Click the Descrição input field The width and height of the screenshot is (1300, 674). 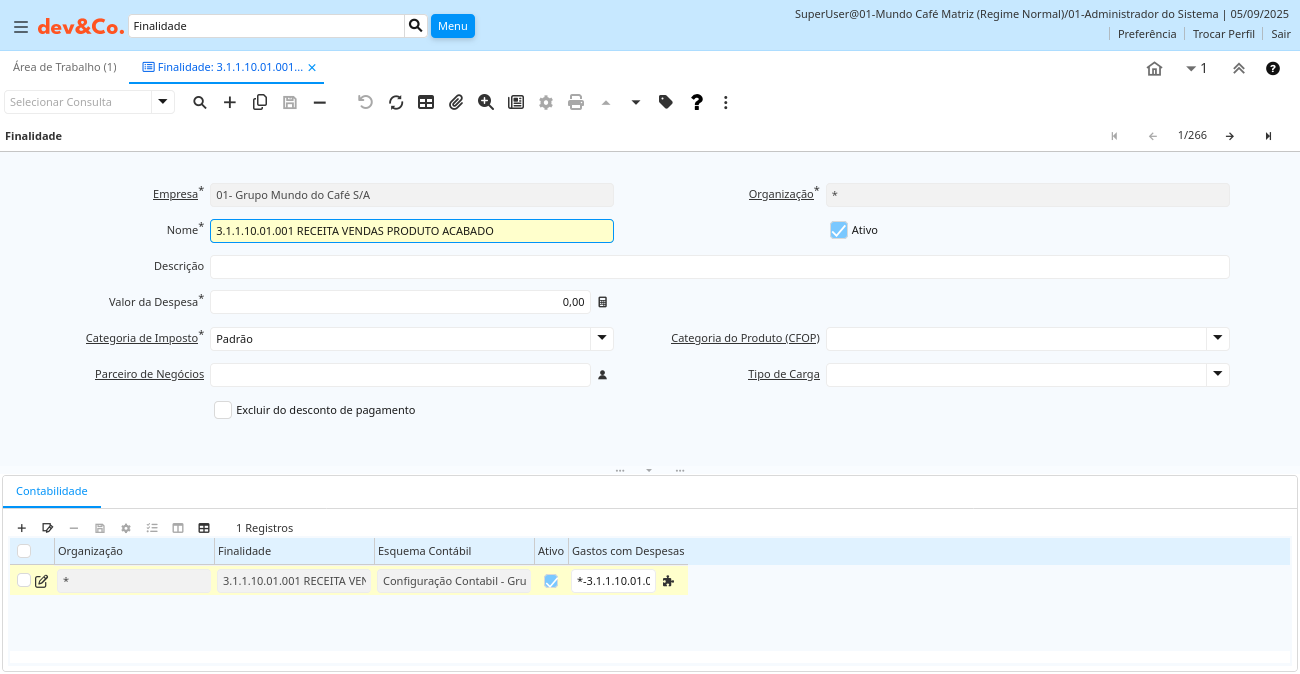pos(719,267)
